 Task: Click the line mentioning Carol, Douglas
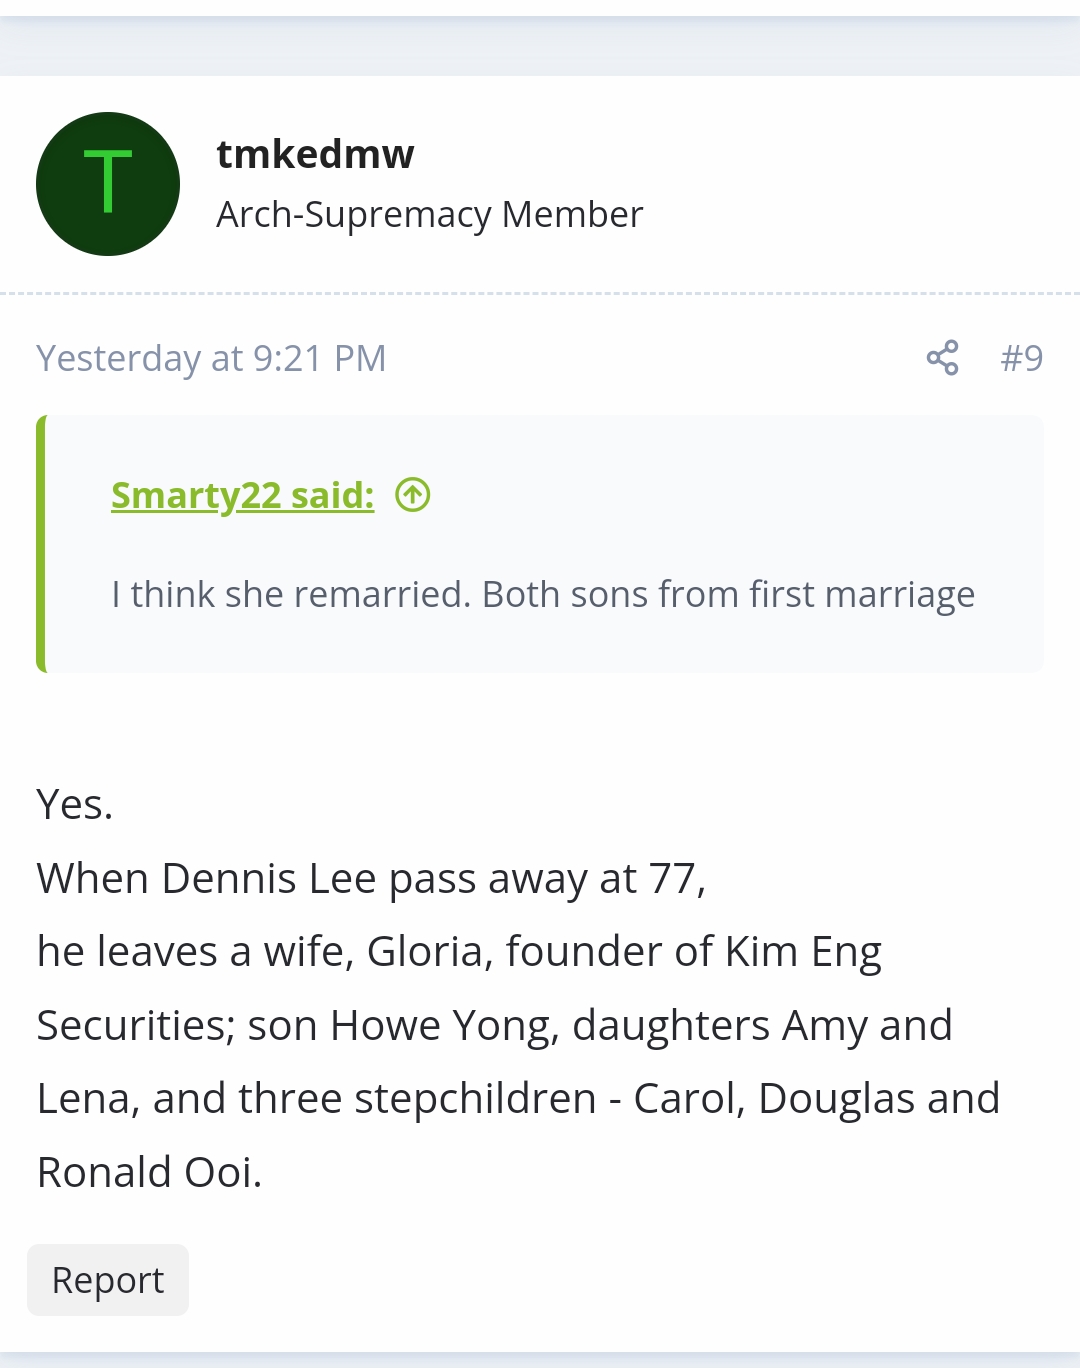518,1098
